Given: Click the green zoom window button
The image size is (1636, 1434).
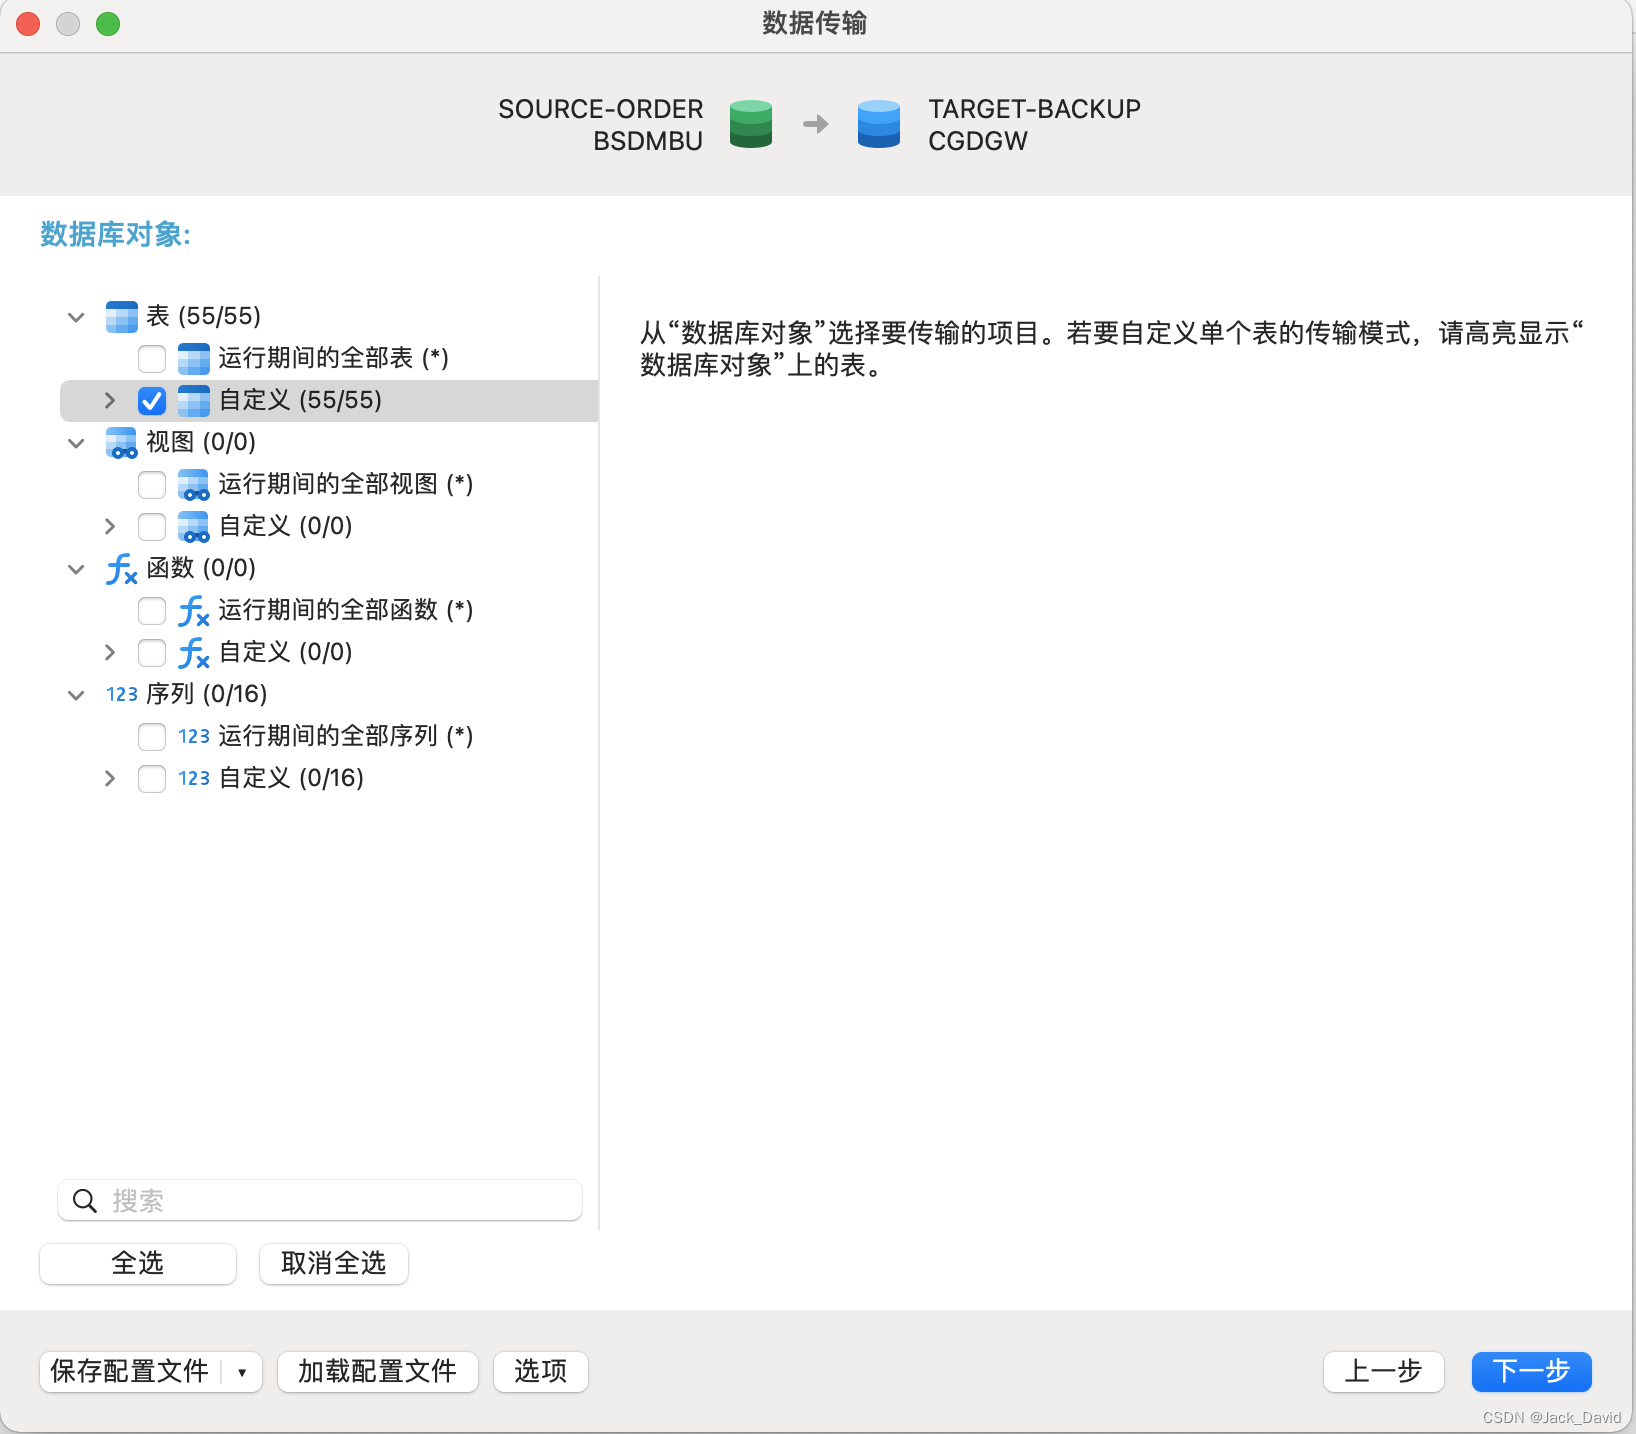Looking at the screenshot, I should point(108,24).
